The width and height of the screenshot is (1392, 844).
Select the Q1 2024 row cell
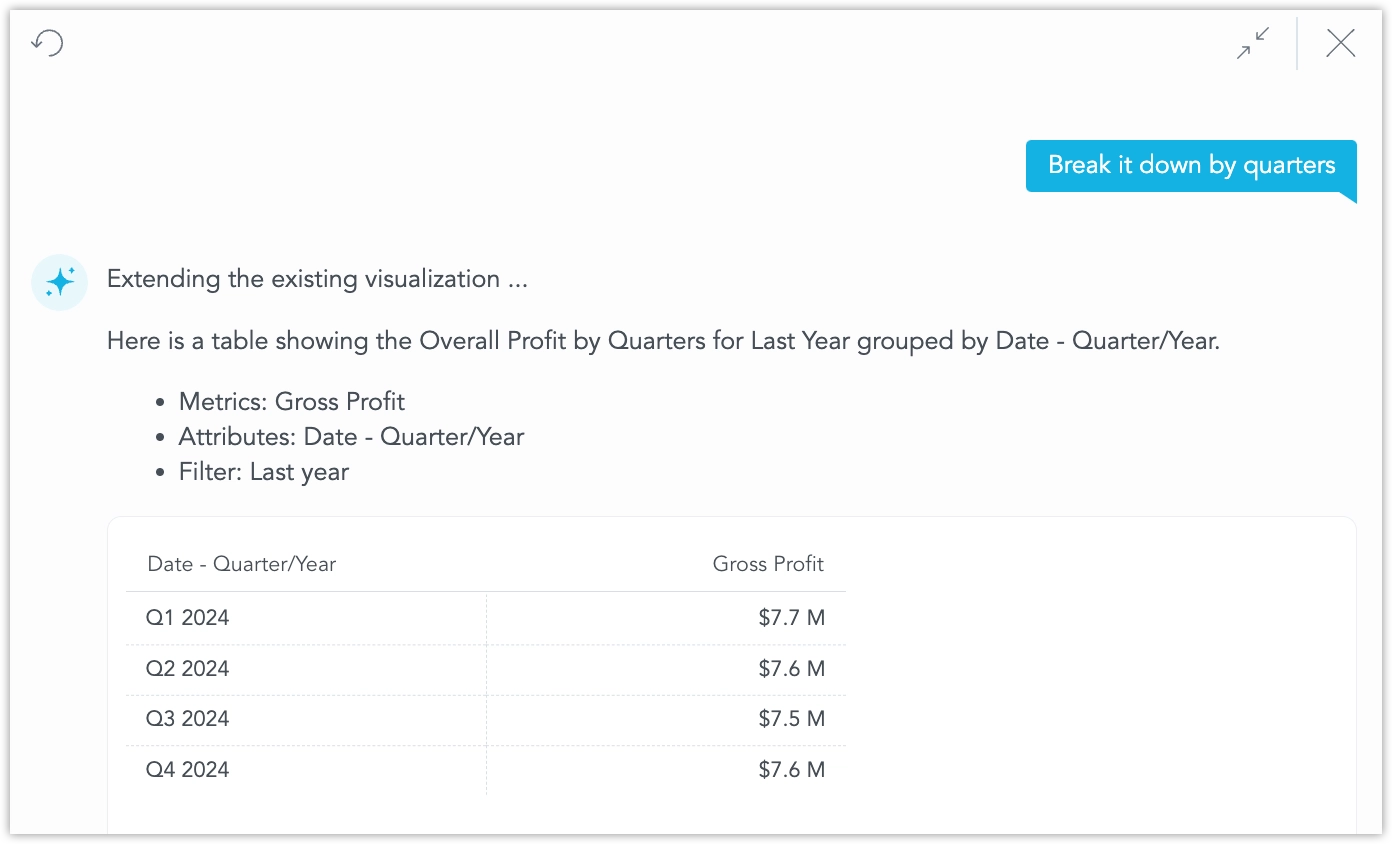click(188, 618)
